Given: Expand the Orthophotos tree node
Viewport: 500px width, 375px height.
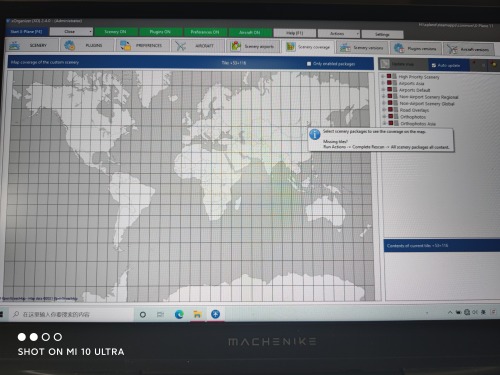Looking at the screenshot, I should point(384,116).
